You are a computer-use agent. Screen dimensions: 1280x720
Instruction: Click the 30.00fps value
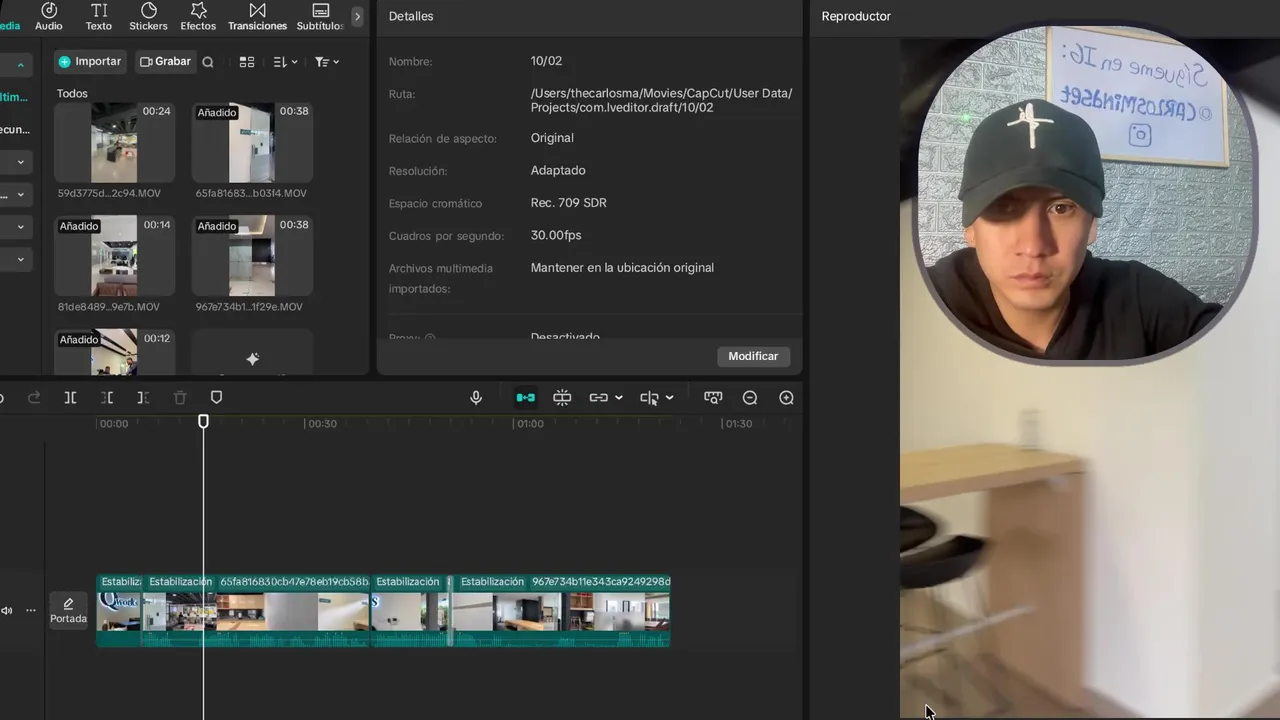556,235
